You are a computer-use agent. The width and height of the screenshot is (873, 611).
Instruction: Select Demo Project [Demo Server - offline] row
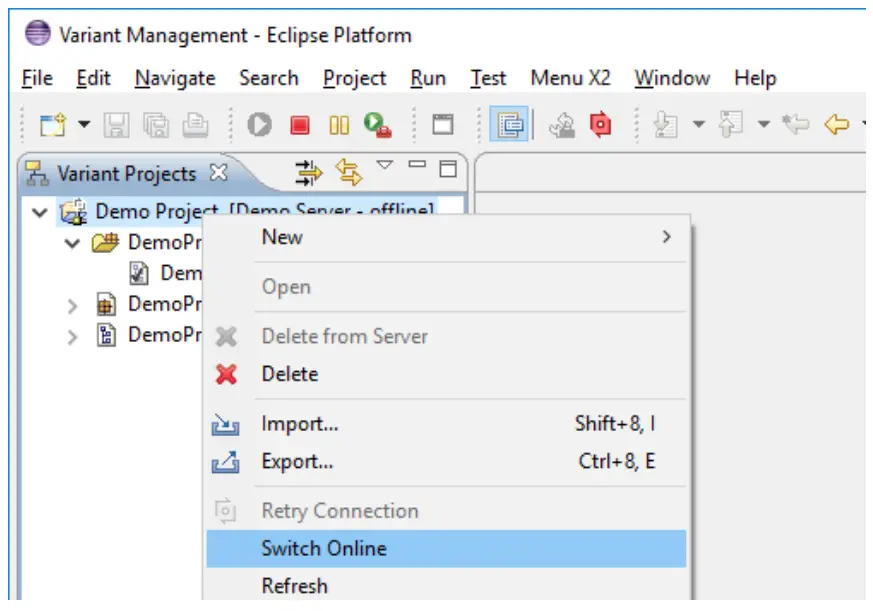tap(247, 211)
